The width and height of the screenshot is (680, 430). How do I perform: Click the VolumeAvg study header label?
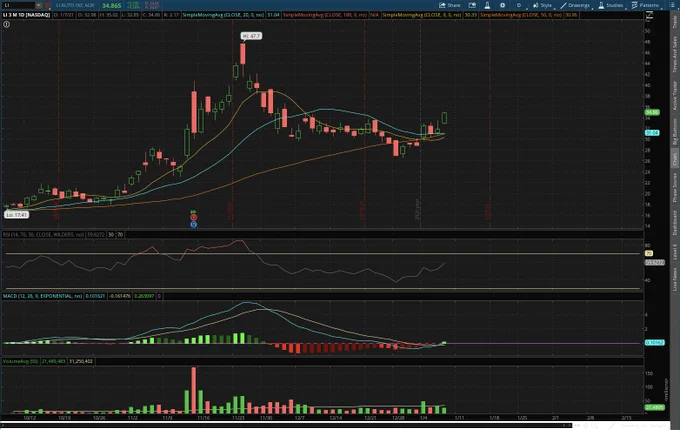pyautogui.click(x=20, y=361)
